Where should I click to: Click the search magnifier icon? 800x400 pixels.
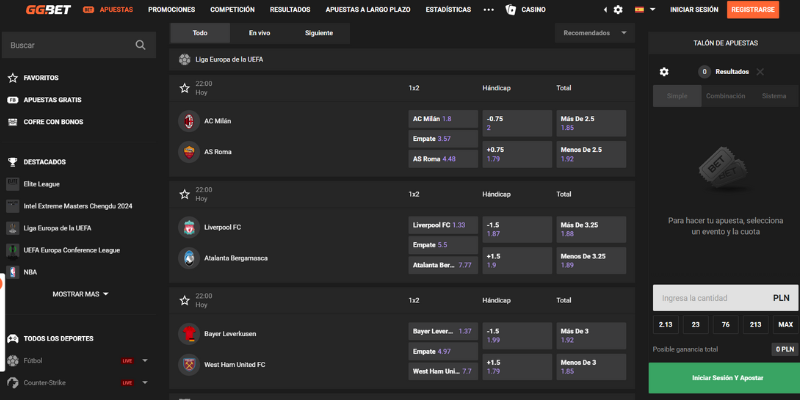click(x=140, y=45)
